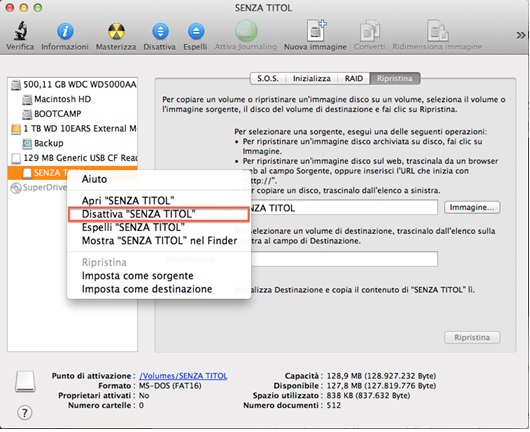This screenshot has height=432, width=530.
Task: Choose Espelli "SENZA TITOL" in context menu
Action: [159, 227]
